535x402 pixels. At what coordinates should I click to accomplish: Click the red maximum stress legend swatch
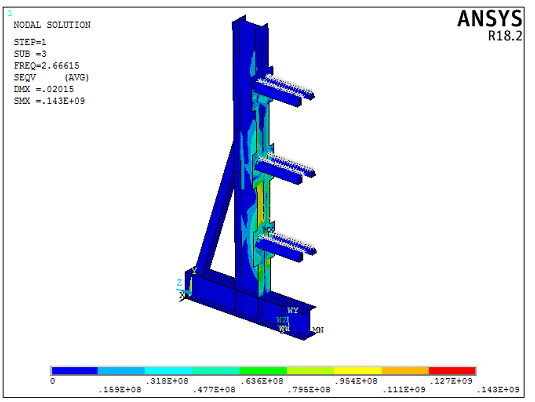tap(452, 371)
